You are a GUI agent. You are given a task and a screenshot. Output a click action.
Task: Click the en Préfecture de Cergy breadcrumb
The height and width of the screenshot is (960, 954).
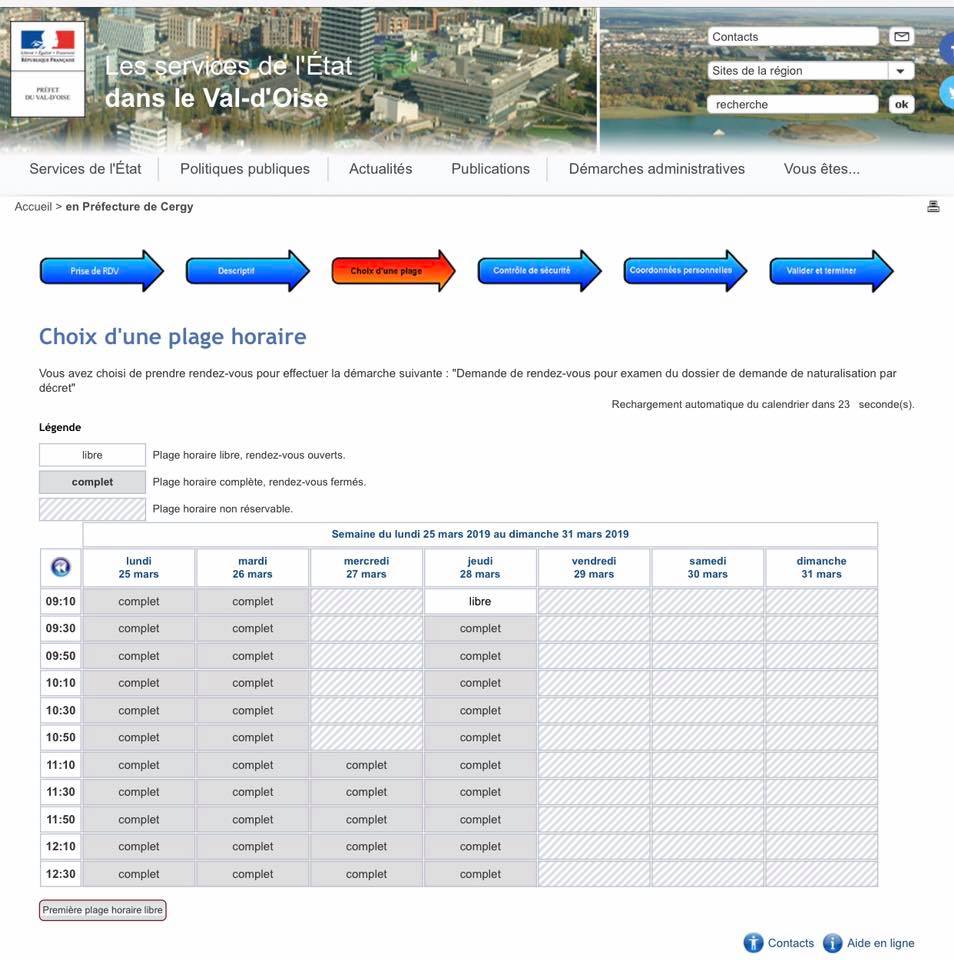129,206
